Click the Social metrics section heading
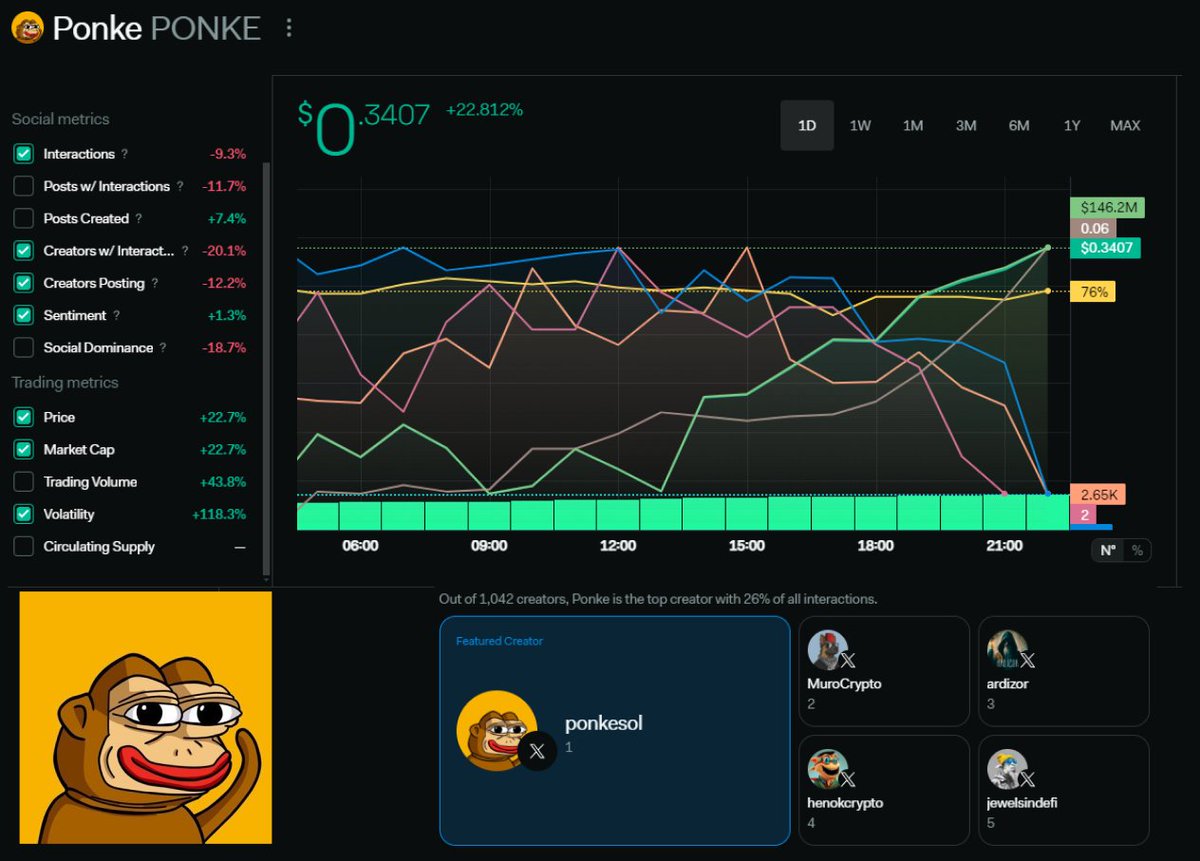This screenshot has width=1200, height=861. [61, 119]
